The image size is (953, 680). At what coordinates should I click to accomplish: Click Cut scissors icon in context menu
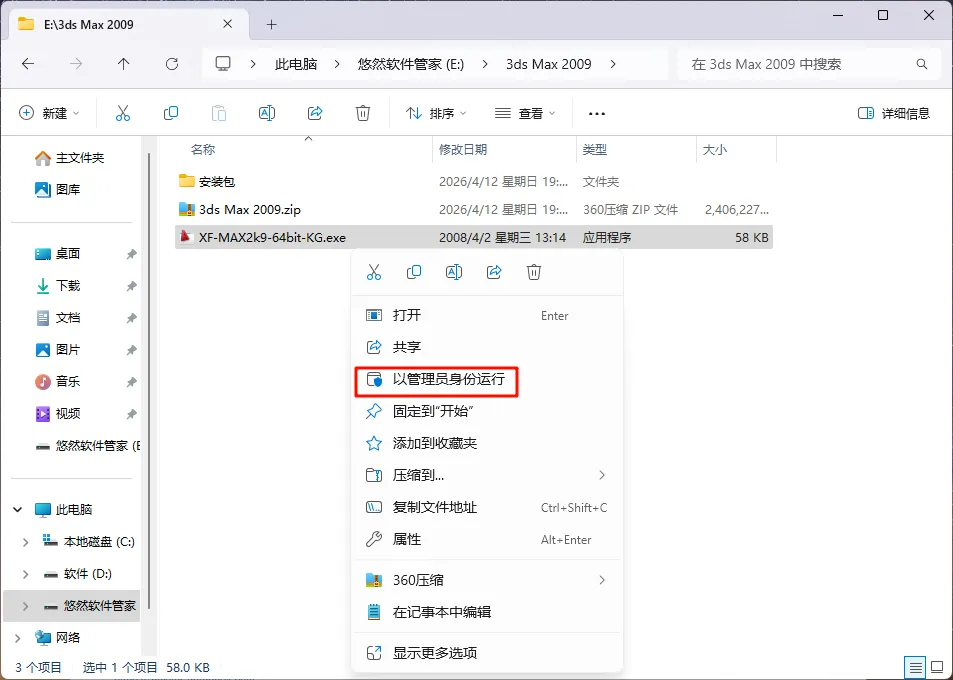pyautogui.click(x=374, y=272)
